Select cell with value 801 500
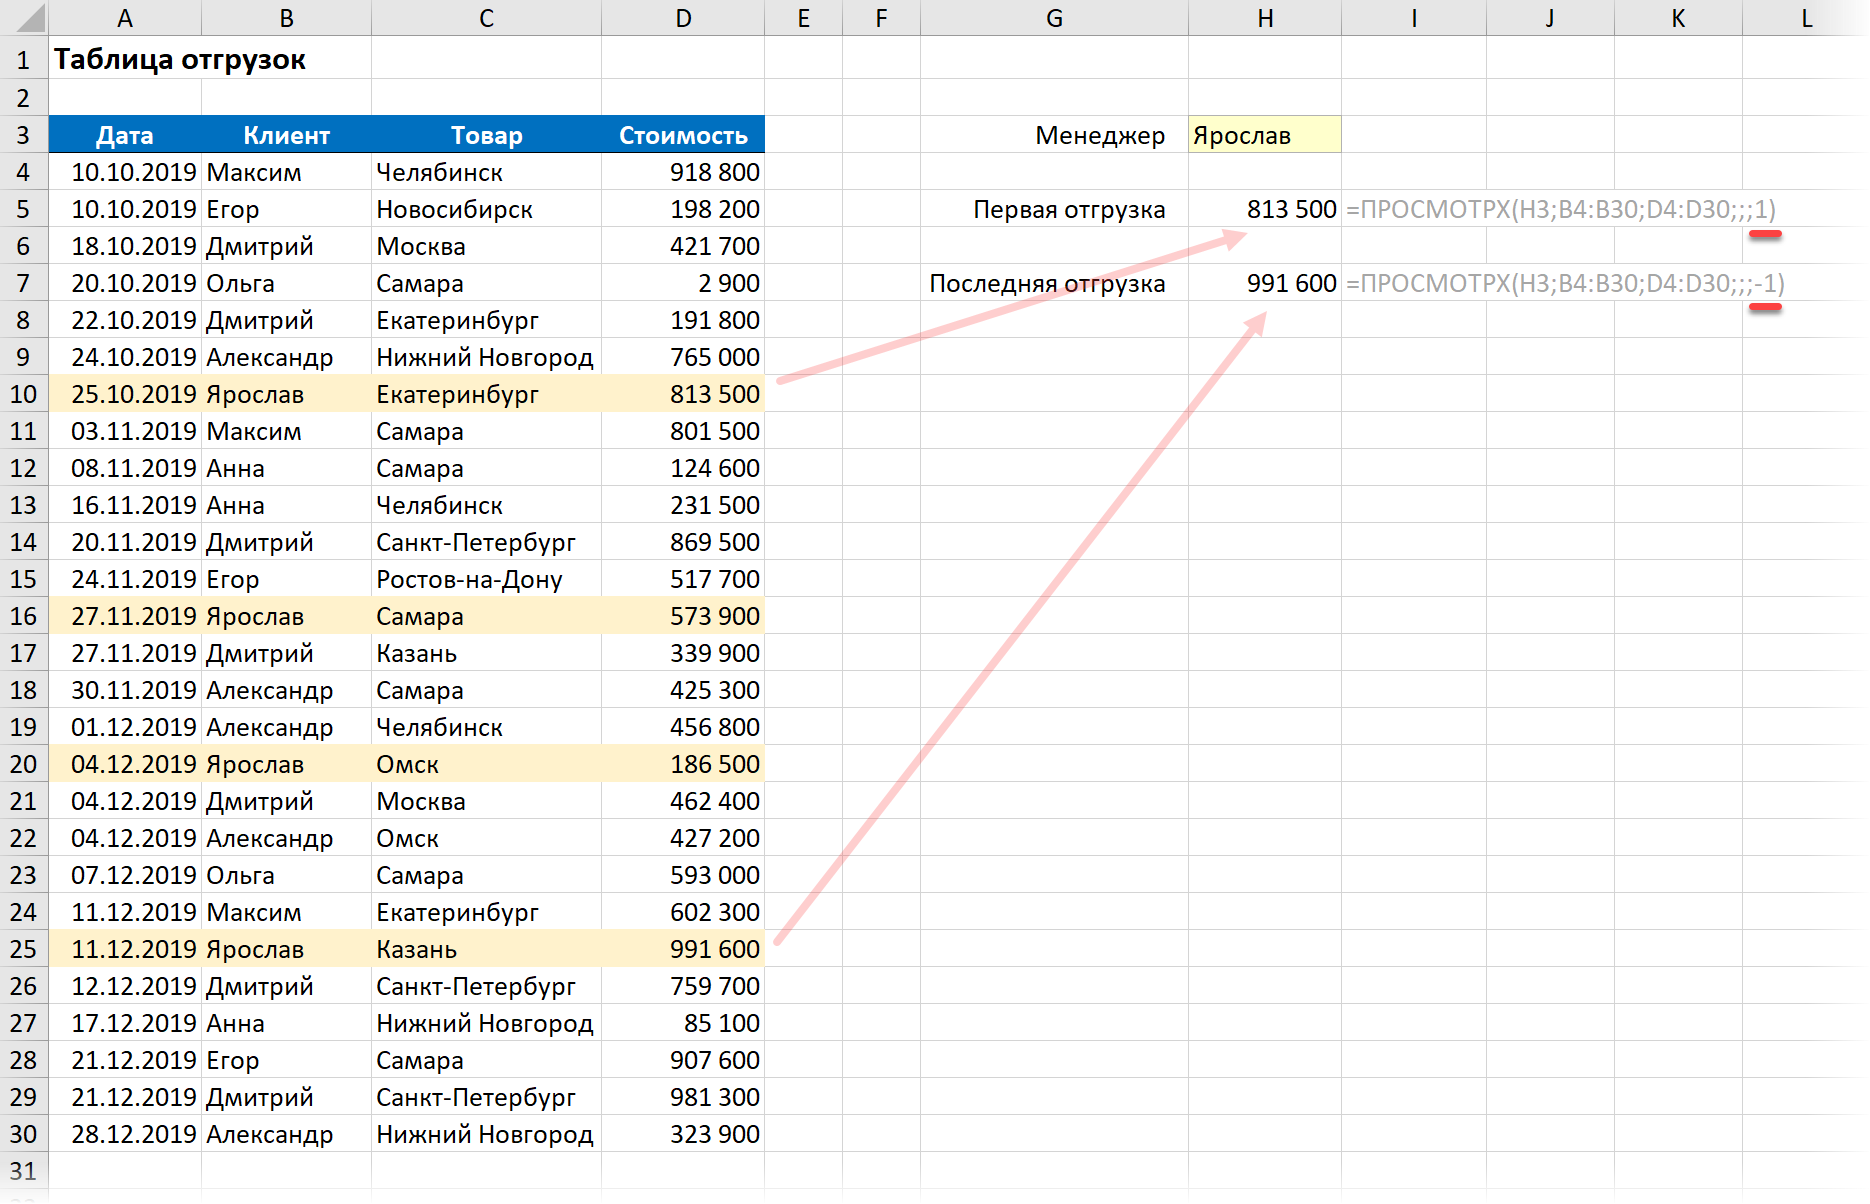The height and width of the screenshot is (1204, 1870). 683,431
